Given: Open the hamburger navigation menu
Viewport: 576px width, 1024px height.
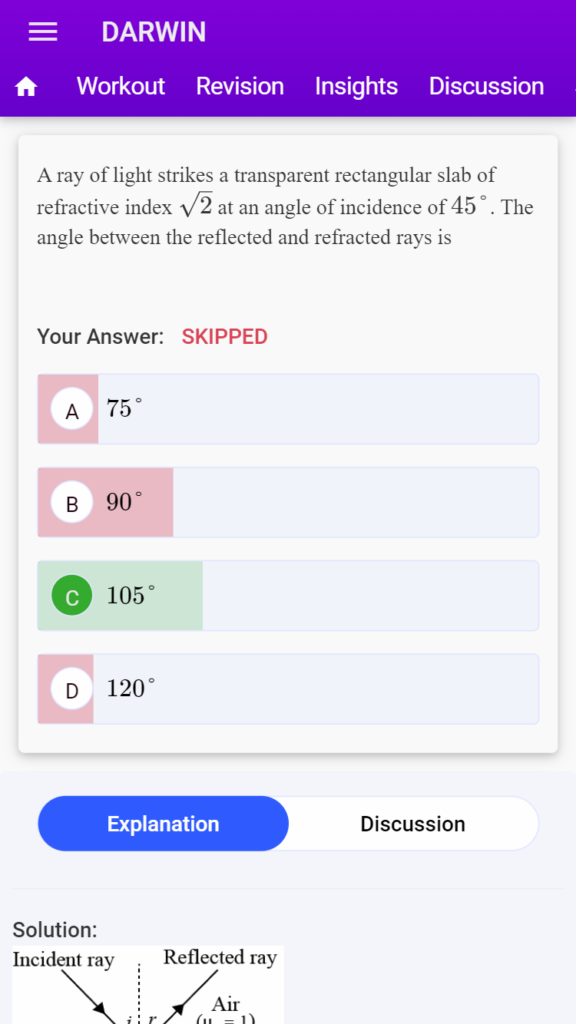Looking at the screenshot, I should point(43,32).
